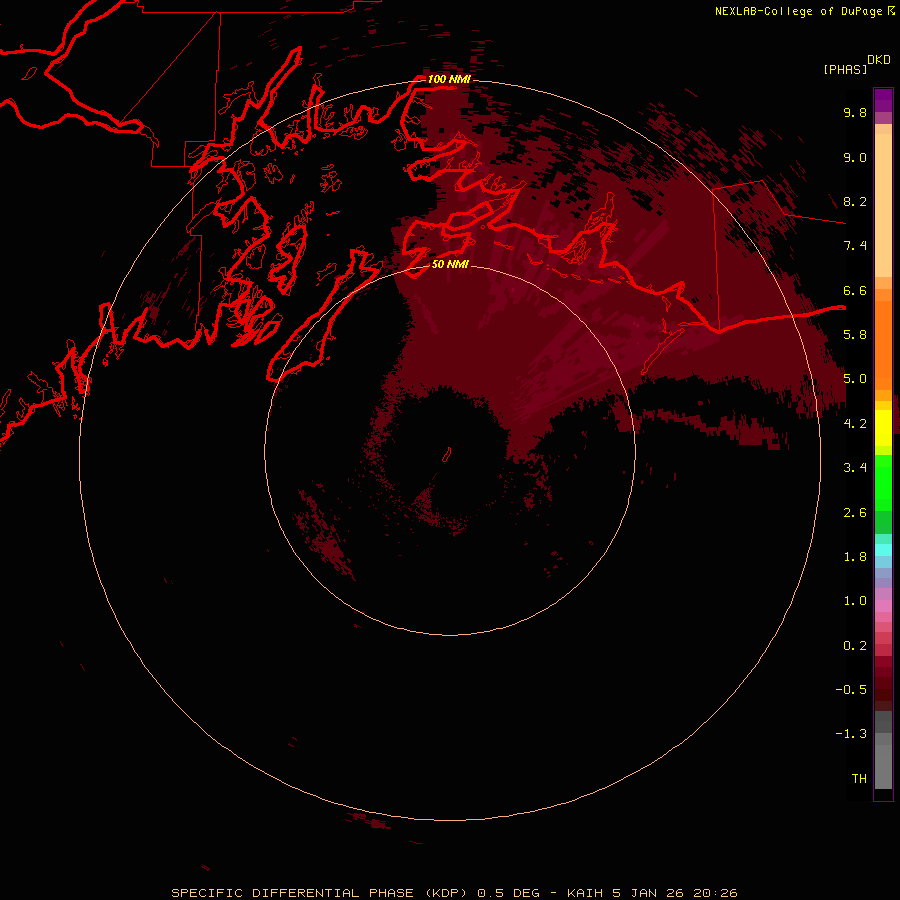Click the -0.5 legend value
900x900 pixels.
point(851,690)
